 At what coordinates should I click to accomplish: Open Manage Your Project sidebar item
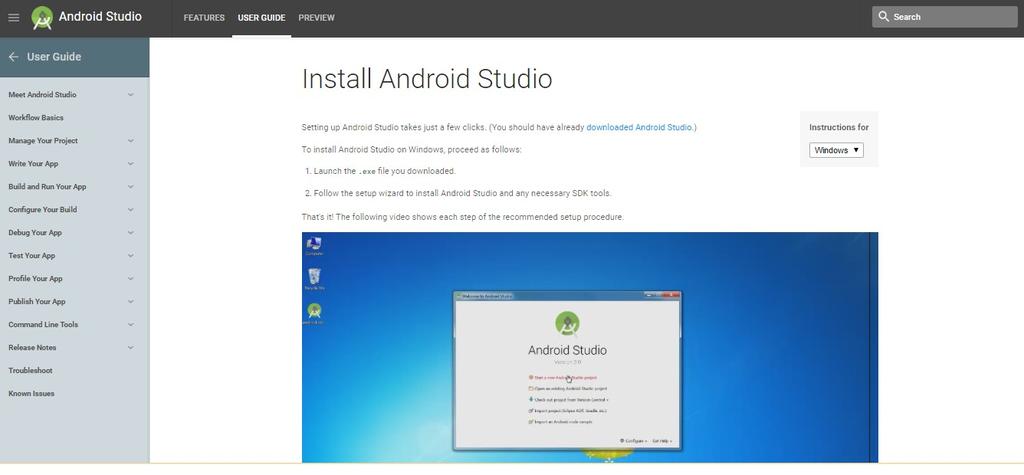click(43, 140)
